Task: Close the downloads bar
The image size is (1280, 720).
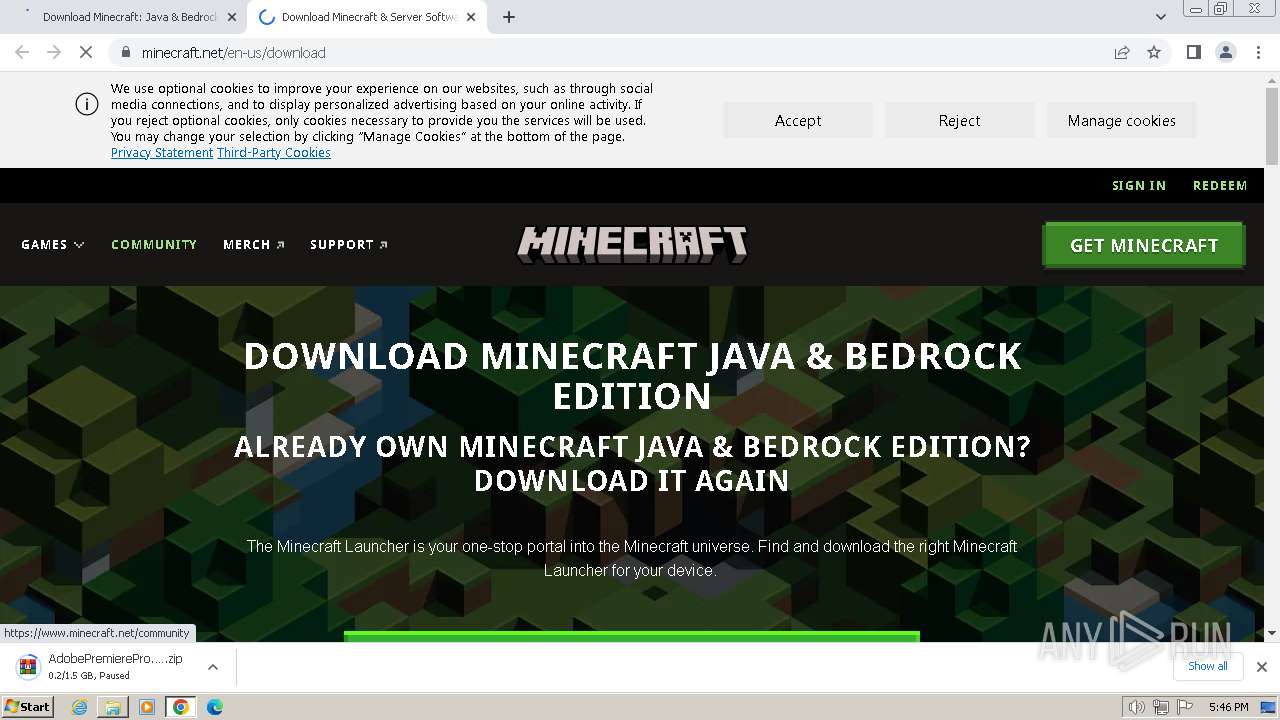Action: coord(1261,667)
